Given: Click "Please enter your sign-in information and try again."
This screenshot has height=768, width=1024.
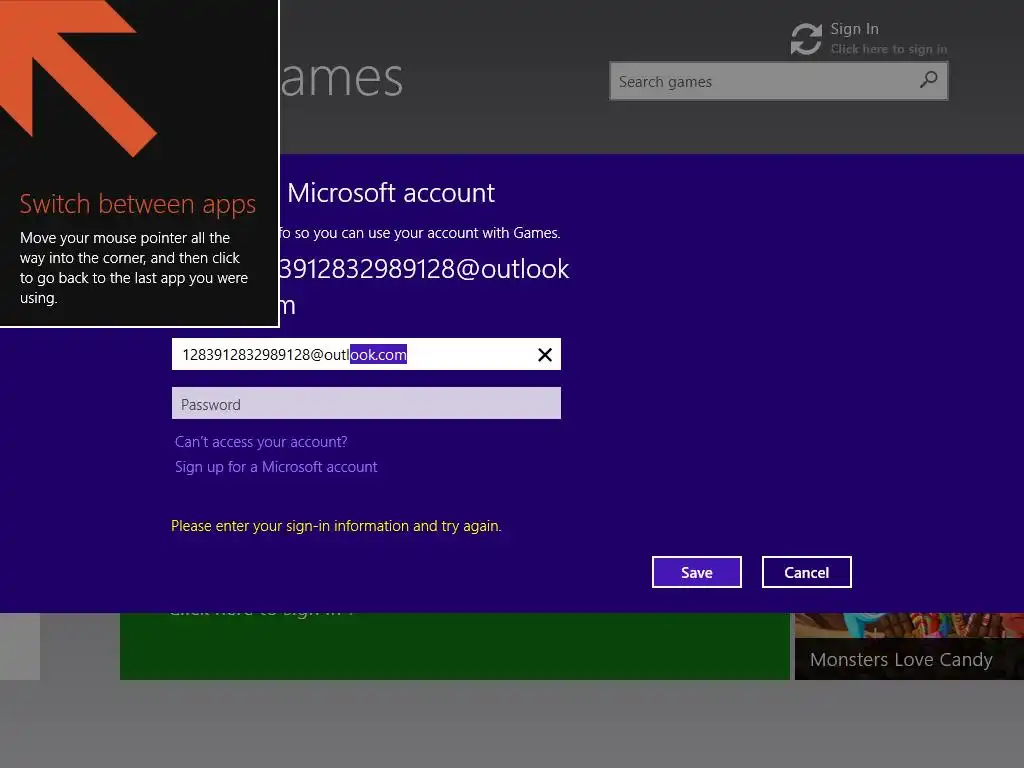Looking at the screenshot, I should 336,526.
